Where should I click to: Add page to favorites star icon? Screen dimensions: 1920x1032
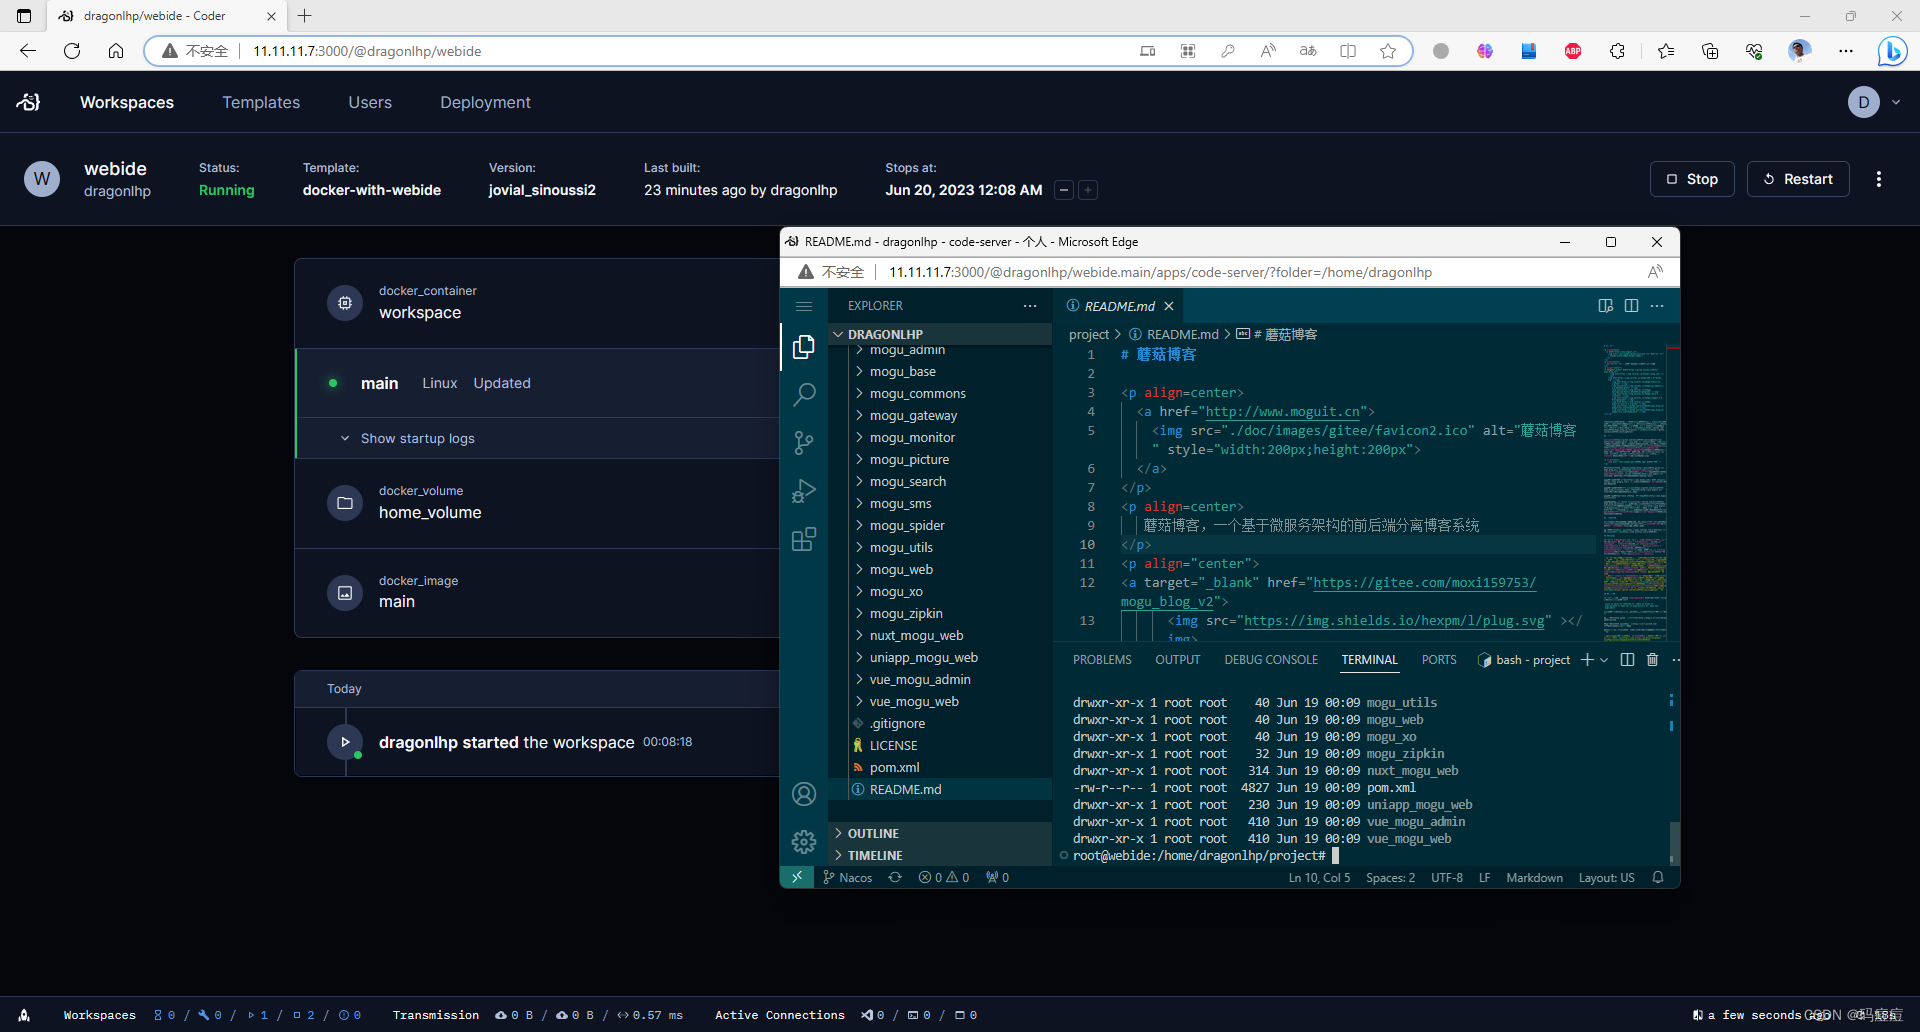(x=1388, y=51)
